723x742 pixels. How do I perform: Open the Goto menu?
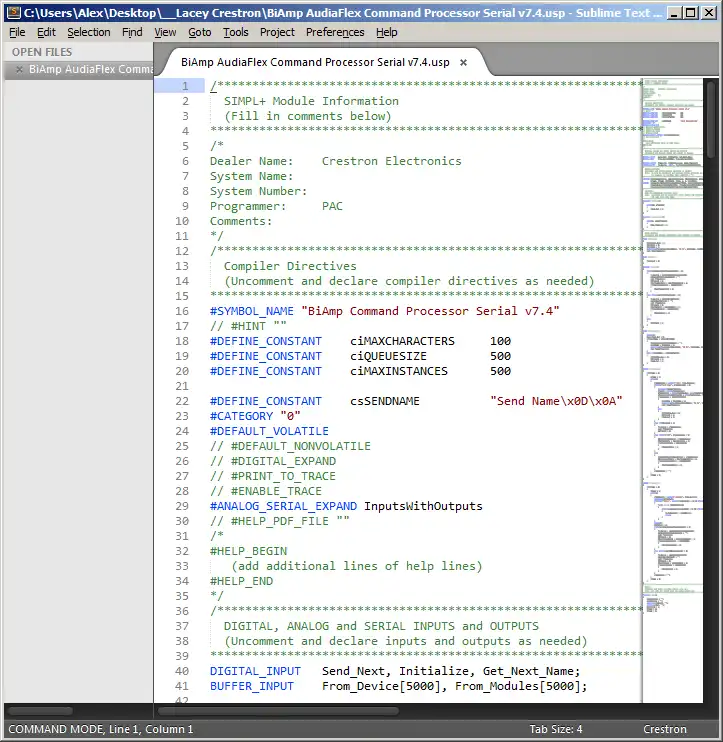point(200,32)
